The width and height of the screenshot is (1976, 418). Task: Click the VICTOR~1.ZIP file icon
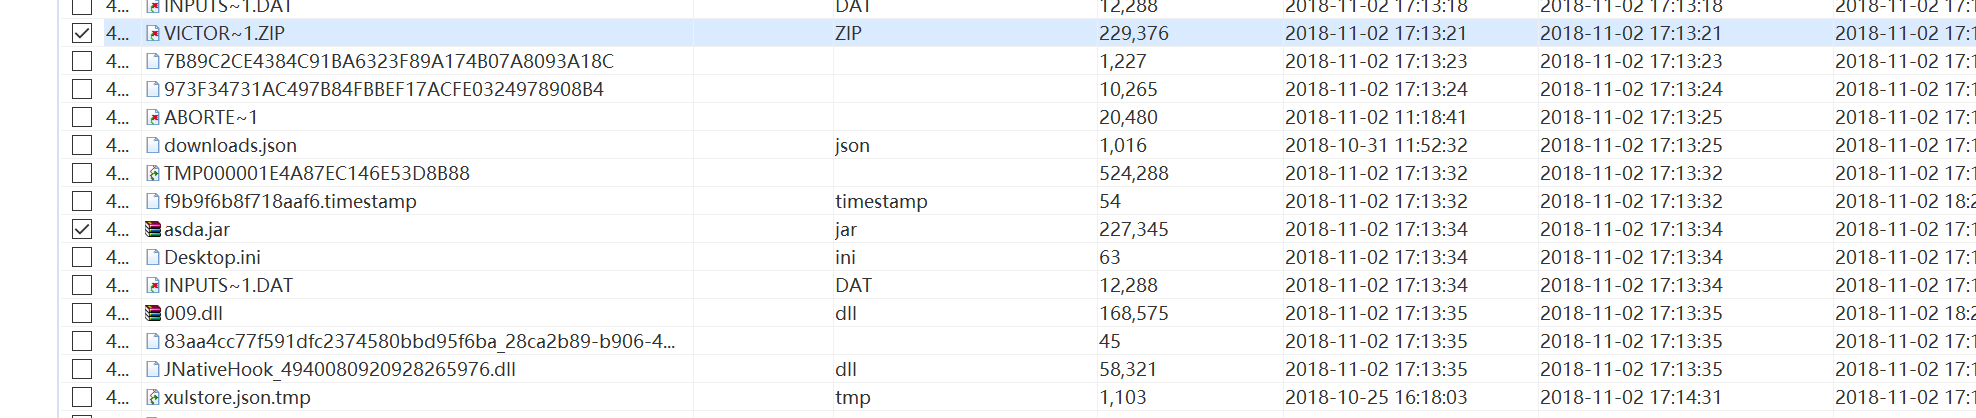(153, 33)
